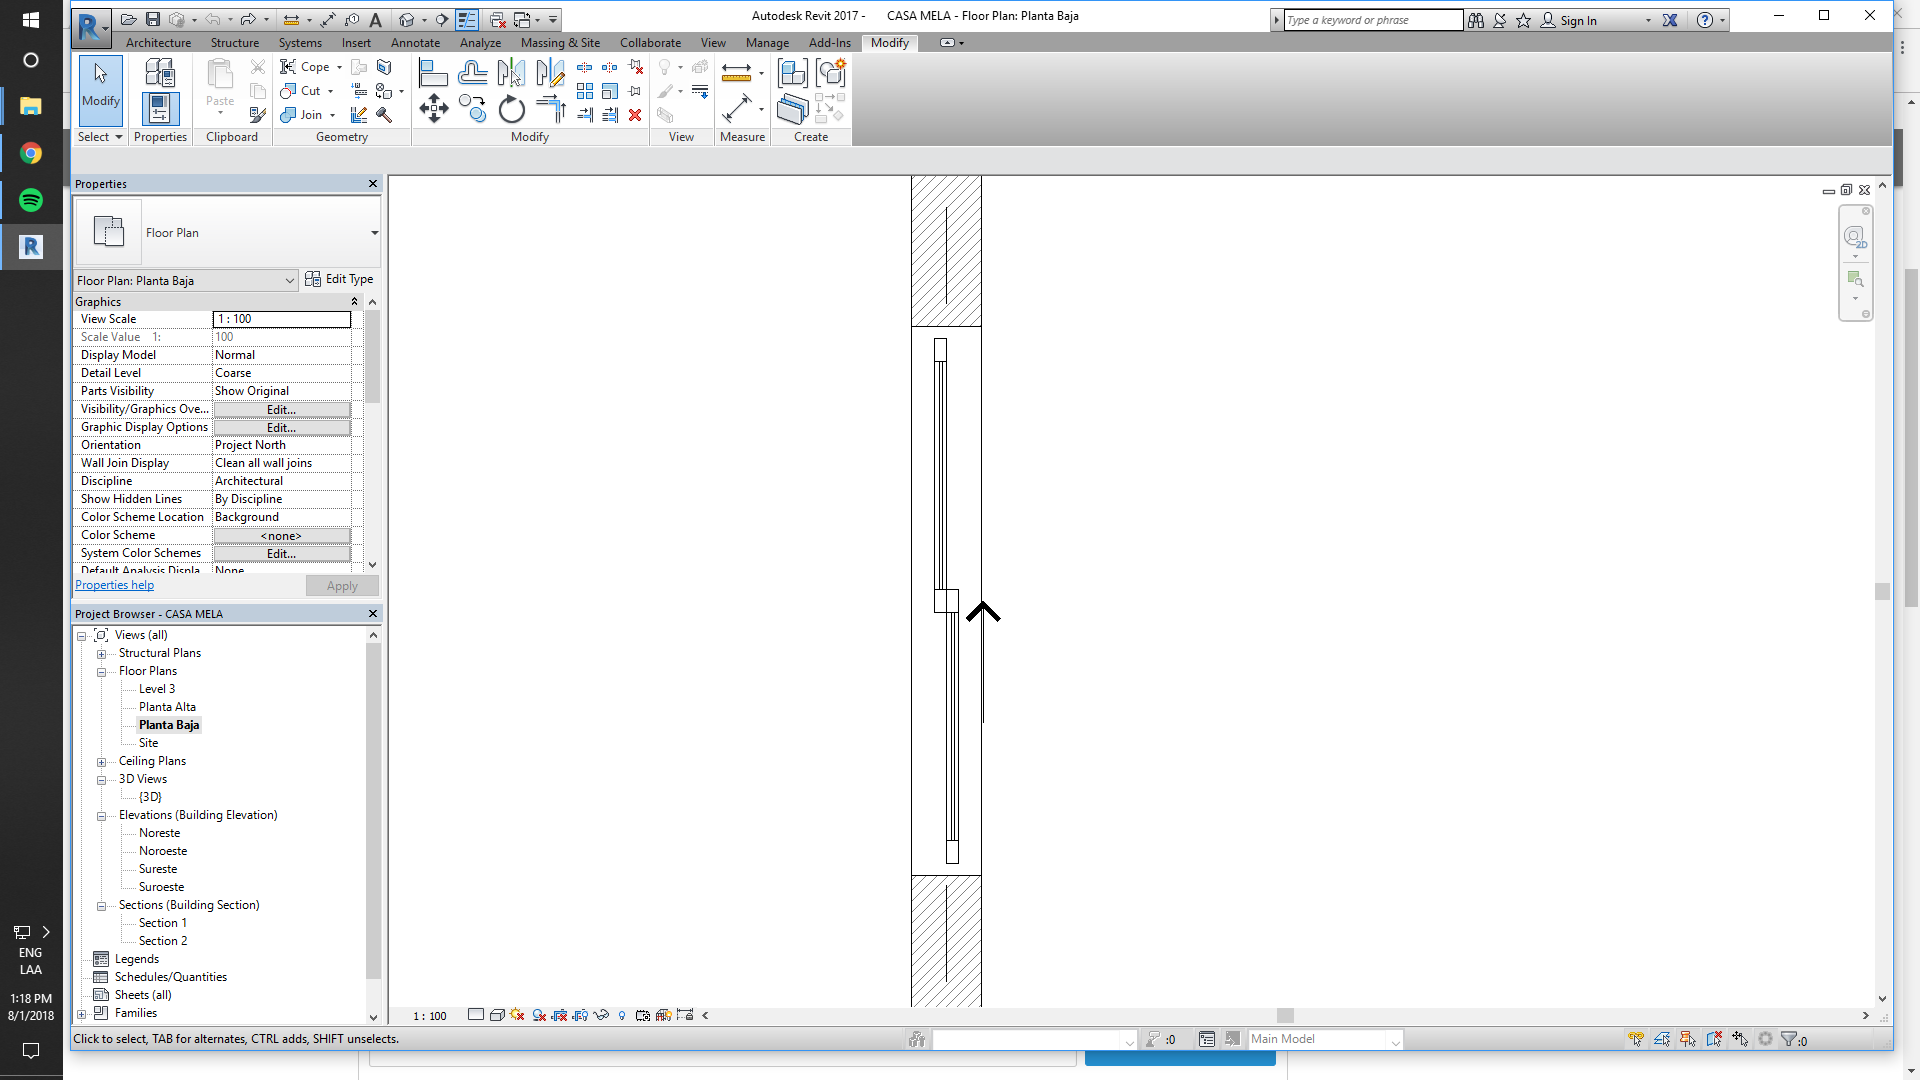Toggle Sun Path in view control bar
This screenshot has width=1920, height=1080.
[518, 1015]
